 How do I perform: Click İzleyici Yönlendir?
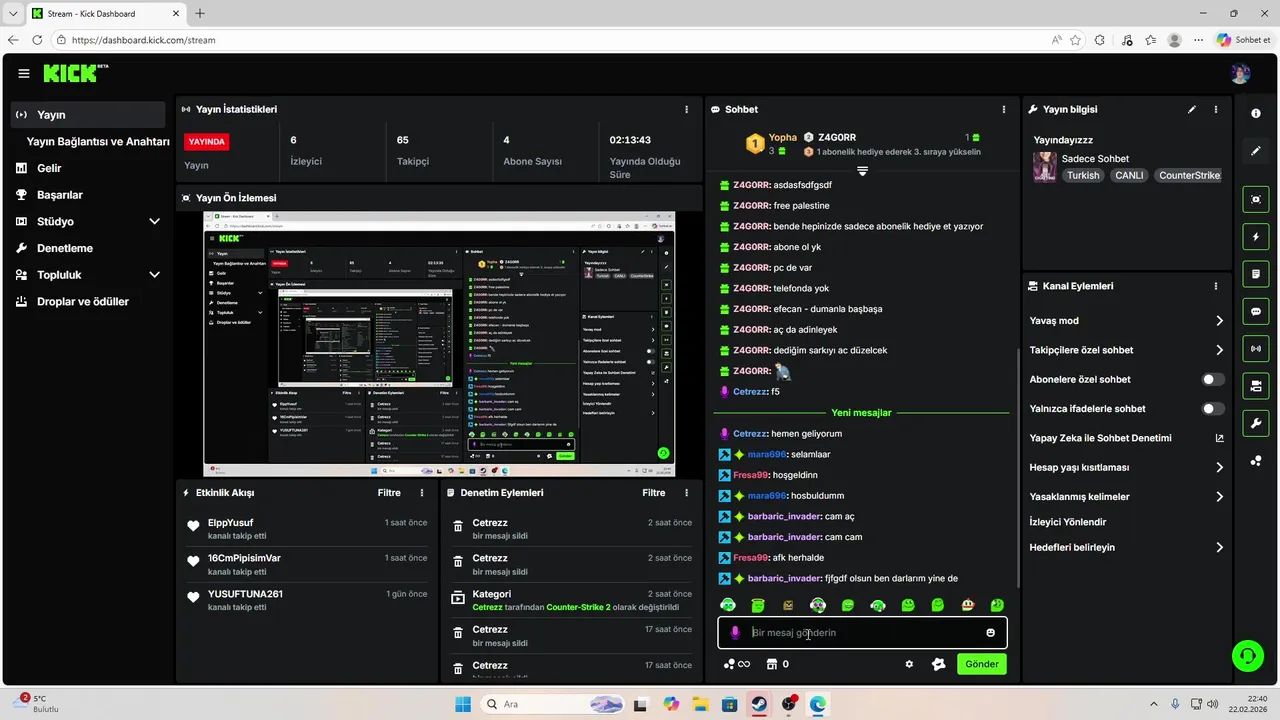pyautogui.click(x=1068, y=522)
